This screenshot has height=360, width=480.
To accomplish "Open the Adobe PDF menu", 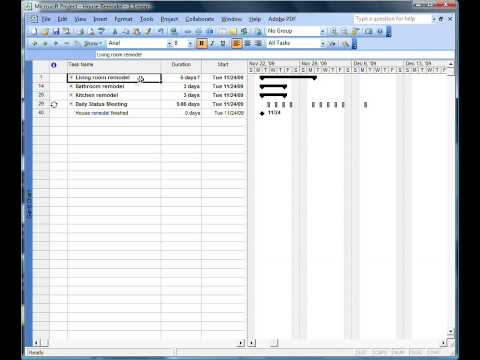I will [x=282, y=19].
